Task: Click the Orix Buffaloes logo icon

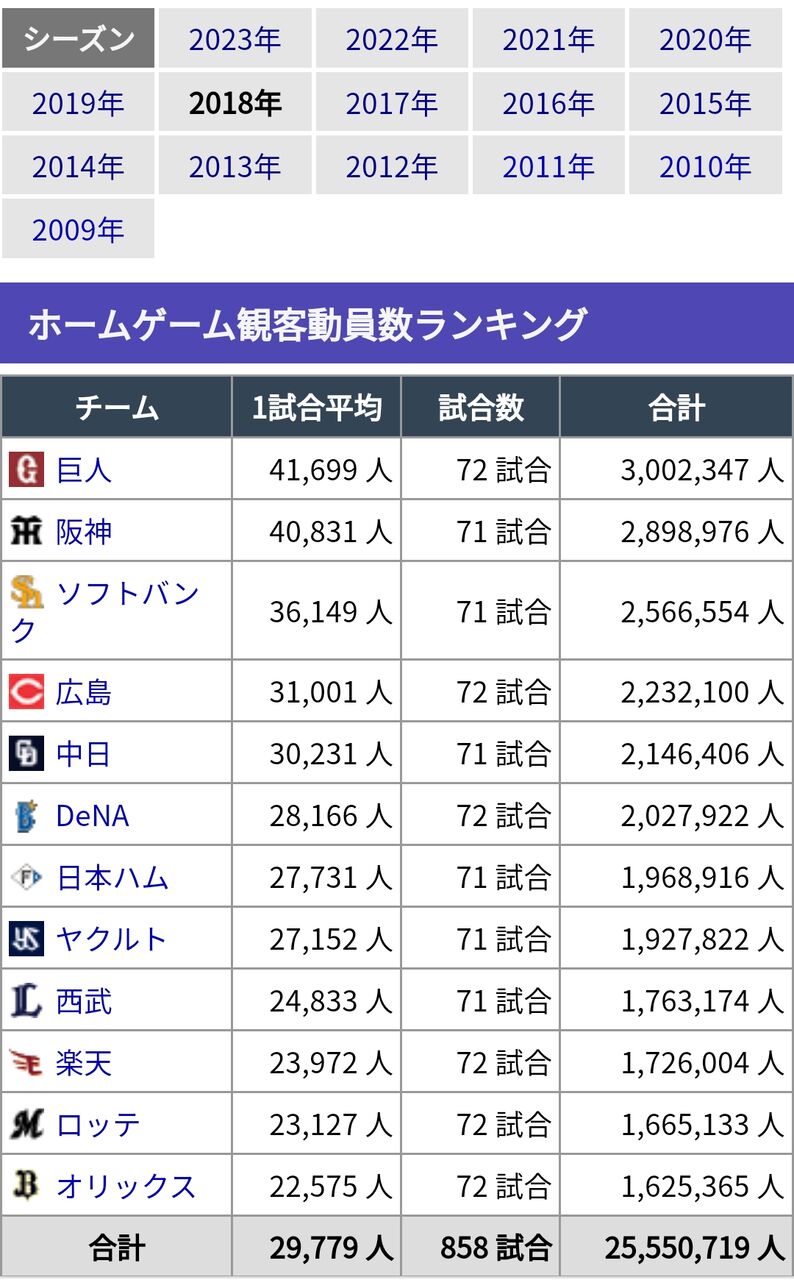Action: (x=27, y=1186)
